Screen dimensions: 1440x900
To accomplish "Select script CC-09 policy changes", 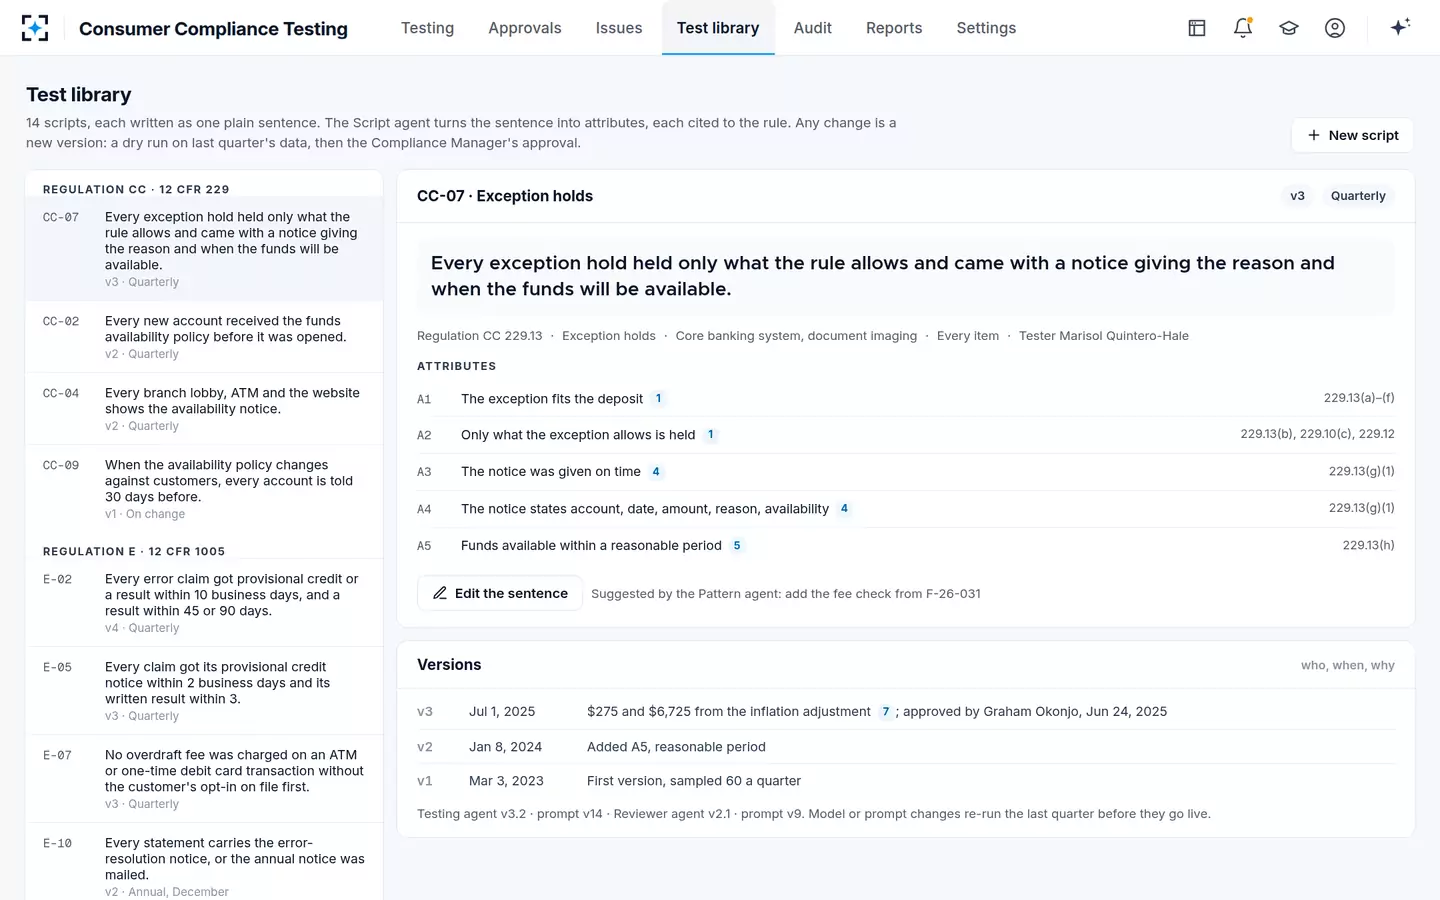I will 204,489.
